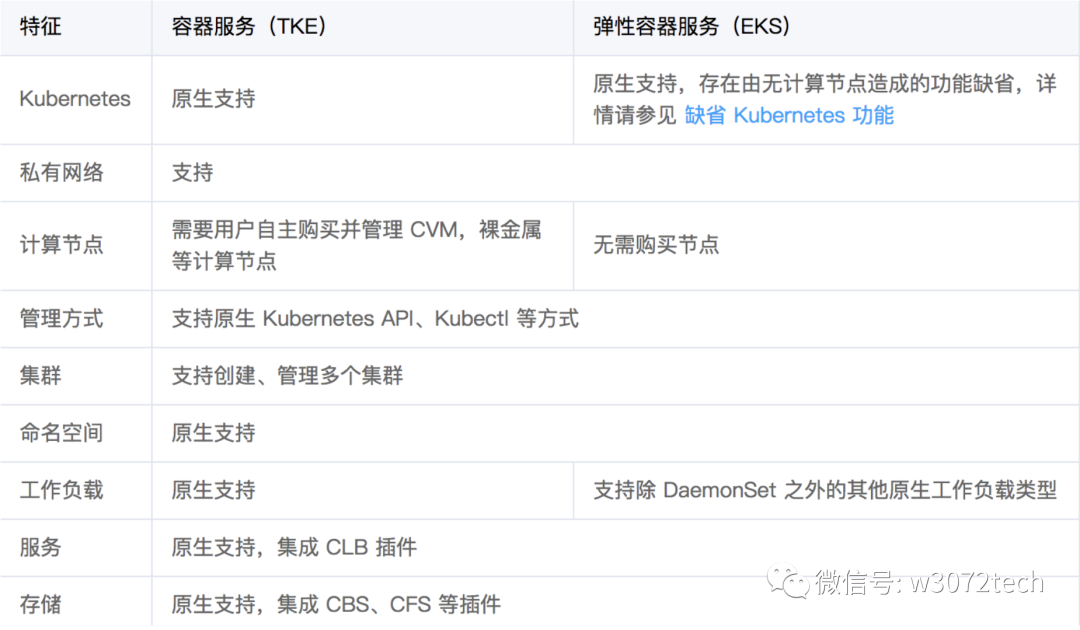Viewport: 1080px width, 630px height.
Task: Click the 支持创建、管理多个集群 cell
Action: click(x=288, y=376)
